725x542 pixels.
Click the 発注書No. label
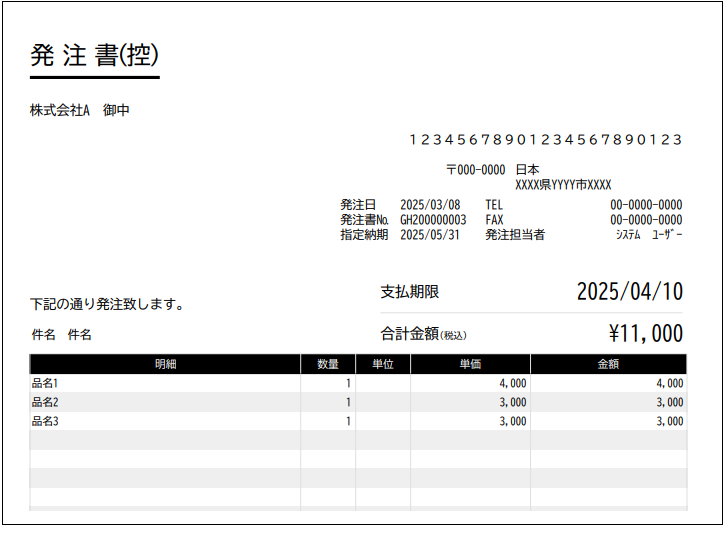point(364,220)
